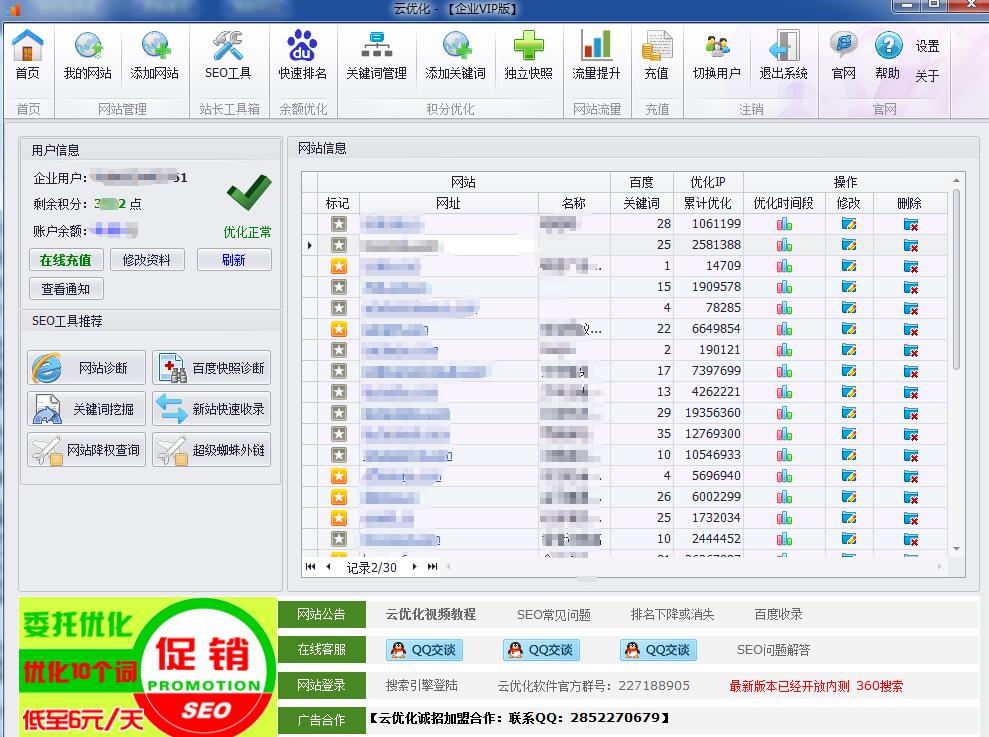Toggle the orange star for the 14709 row
The image size is (989, 737).
[339, 266]
